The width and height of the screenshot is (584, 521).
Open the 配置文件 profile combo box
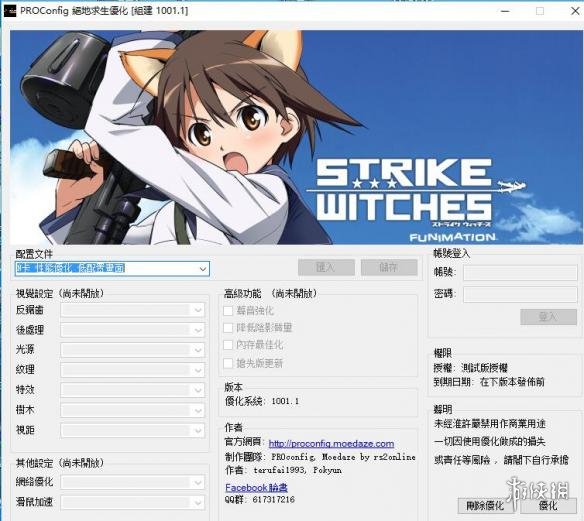point(112,269)
